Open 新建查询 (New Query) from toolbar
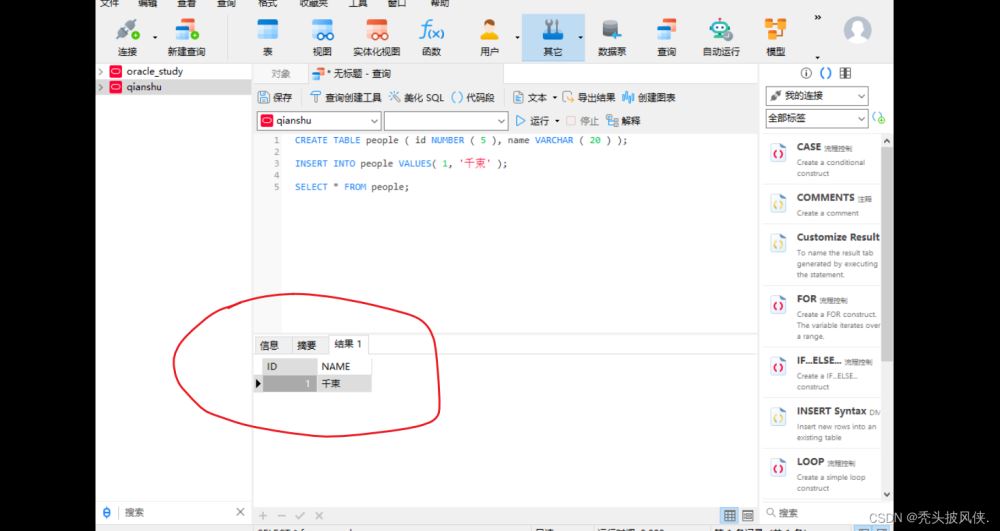1000x531 pixels. pos(186,37)
